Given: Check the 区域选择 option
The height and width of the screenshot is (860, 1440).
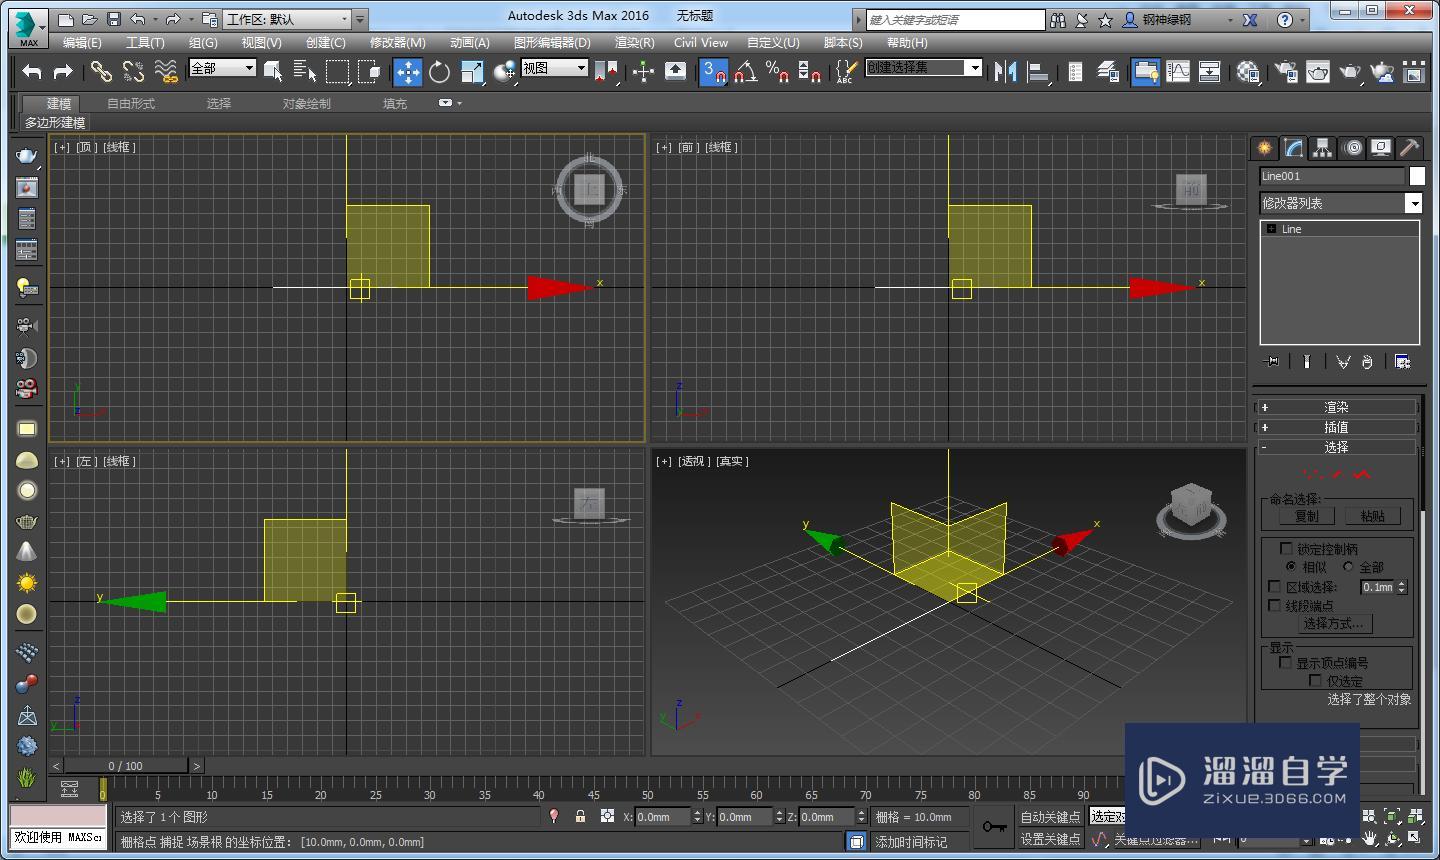Looking at the screenshot, I should click(x=1275, y=587).
